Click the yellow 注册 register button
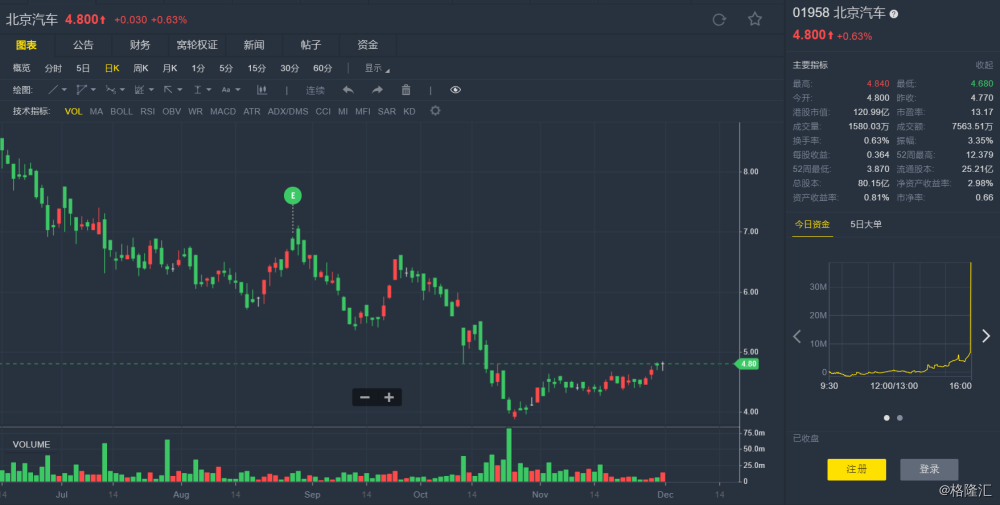1000x505 pixels. [x=857, y=469]
